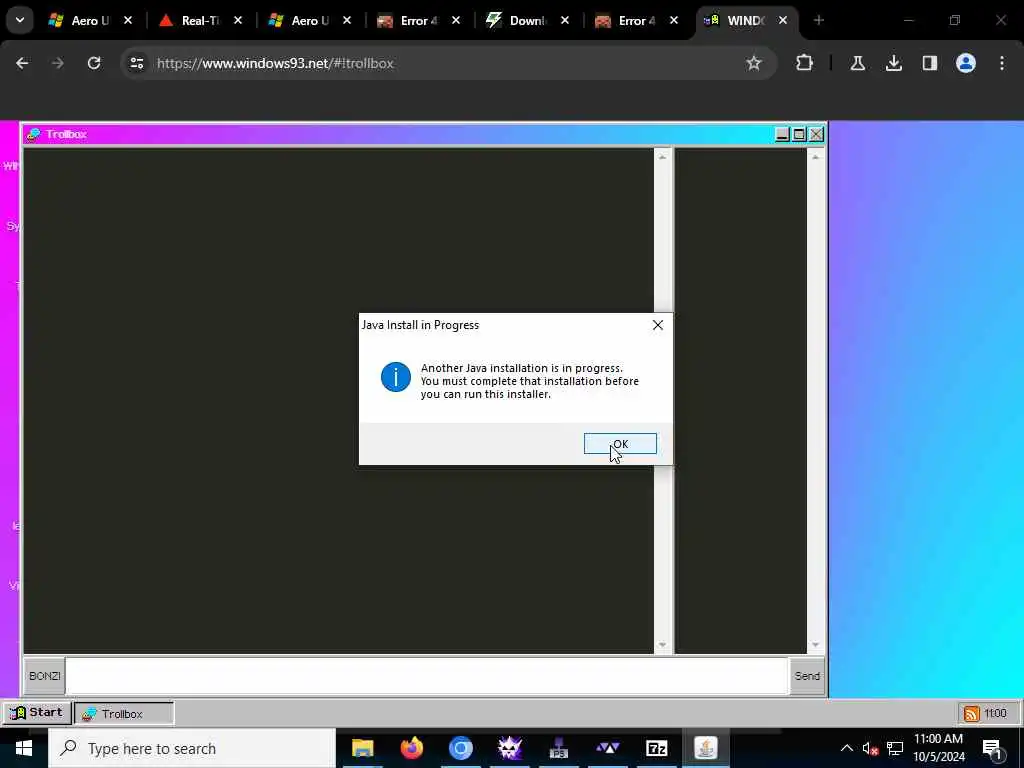Launch Firefox from the taskbar

411,748
